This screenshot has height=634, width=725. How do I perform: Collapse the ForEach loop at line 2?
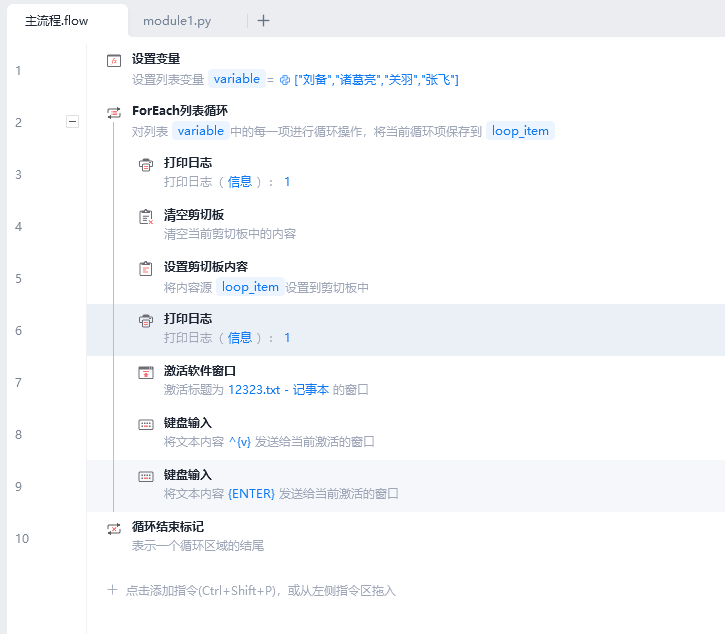73,122
